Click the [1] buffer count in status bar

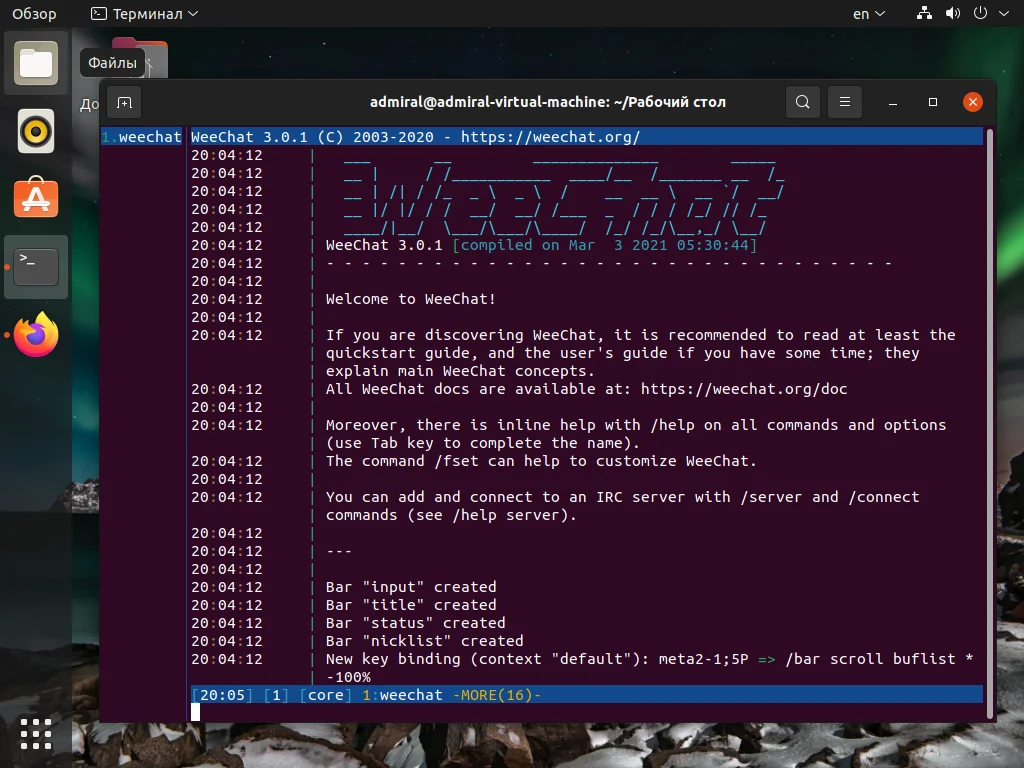pyautogui.click(x=276, y=695)
